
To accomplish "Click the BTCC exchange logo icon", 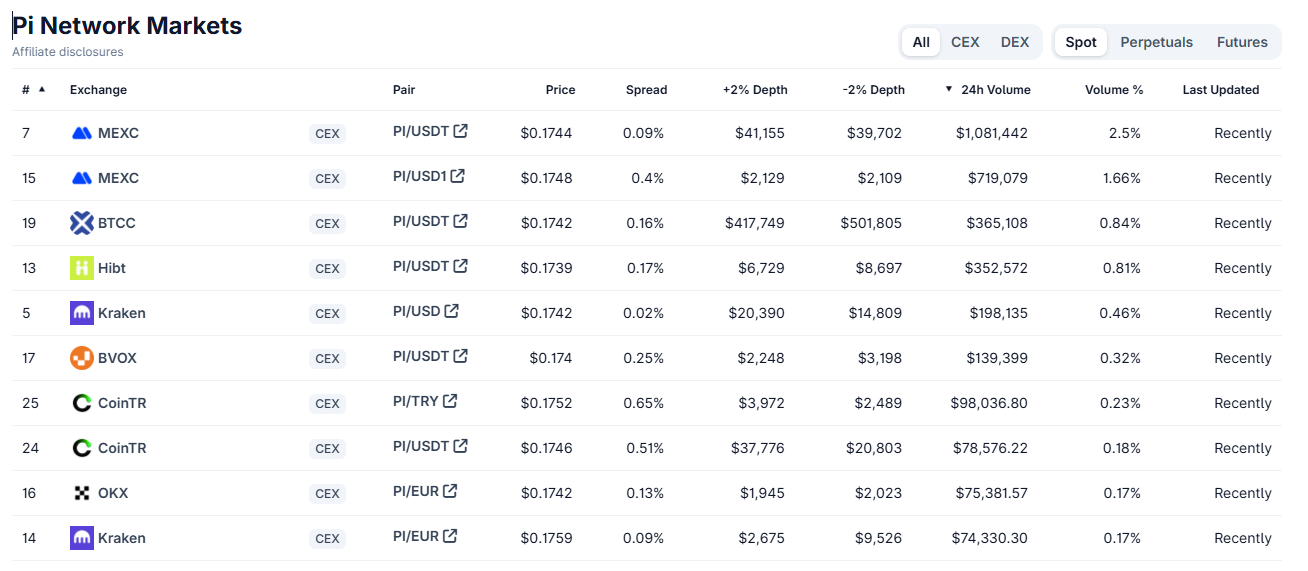I will pyautogui.click(x=82, y=223).
